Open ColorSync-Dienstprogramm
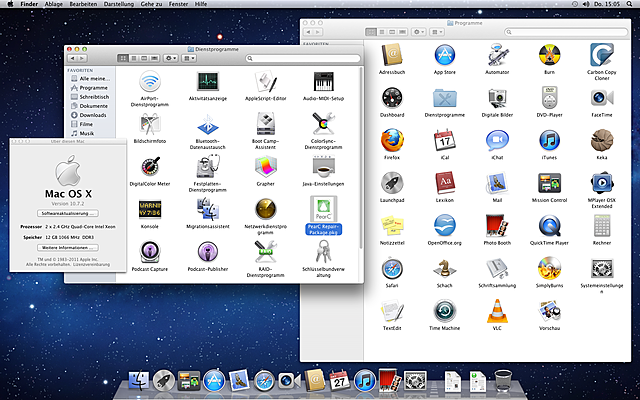The width and height of the screenshot is (640, 400). click(323, 124)
